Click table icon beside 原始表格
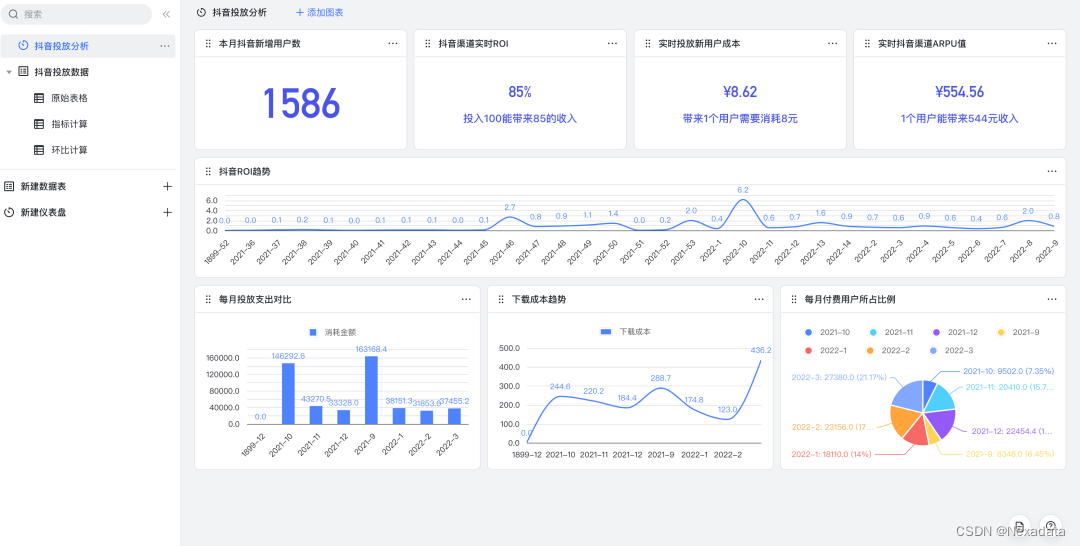Image resolution: width=1080 pixels, height=546 pixels. (x=39, y=98)
